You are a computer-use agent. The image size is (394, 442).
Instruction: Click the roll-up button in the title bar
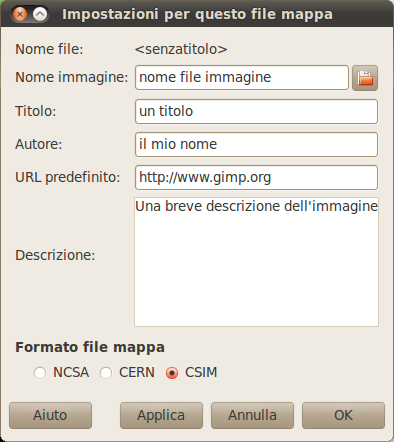[x=40, y=14]
